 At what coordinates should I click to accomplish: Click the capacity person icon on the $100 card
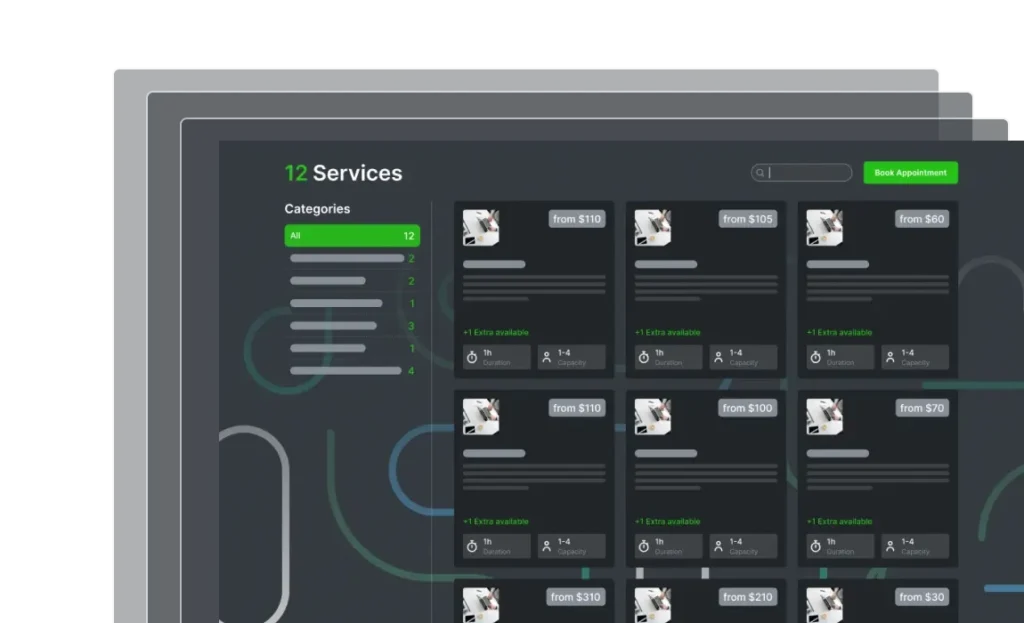click(718, 546)
